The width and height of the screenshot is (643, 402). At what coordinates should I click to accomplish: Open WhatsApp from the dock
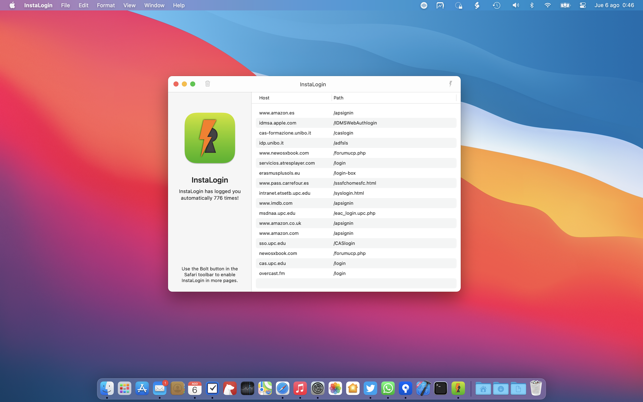(388, 388)
